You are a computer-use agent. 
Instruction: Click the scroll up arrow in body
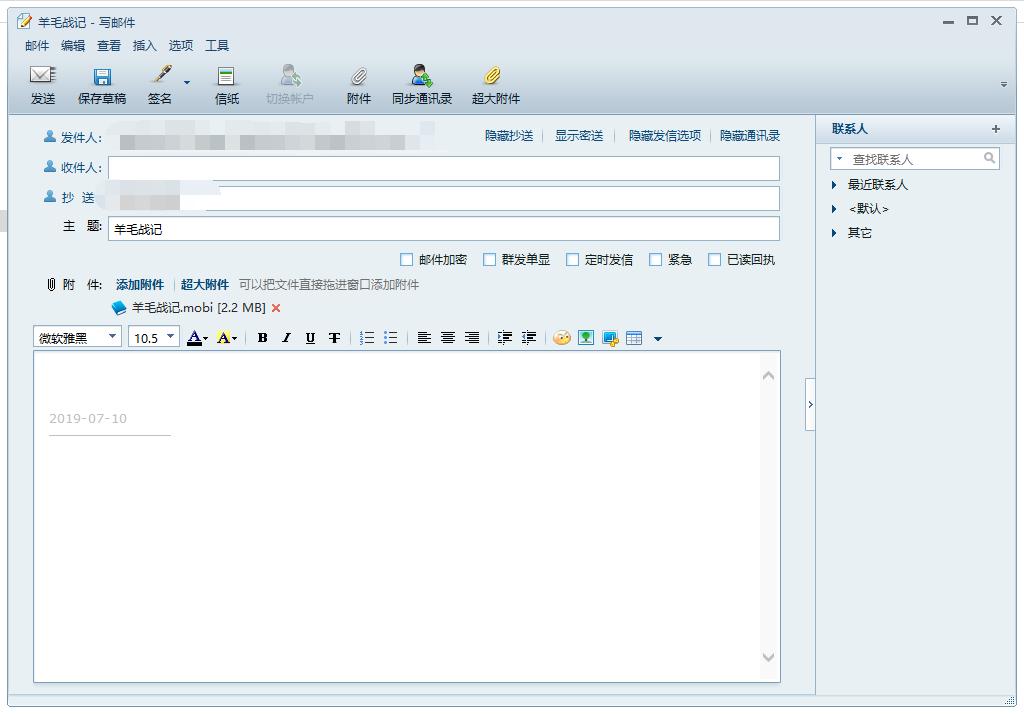[x=768, y=376]
